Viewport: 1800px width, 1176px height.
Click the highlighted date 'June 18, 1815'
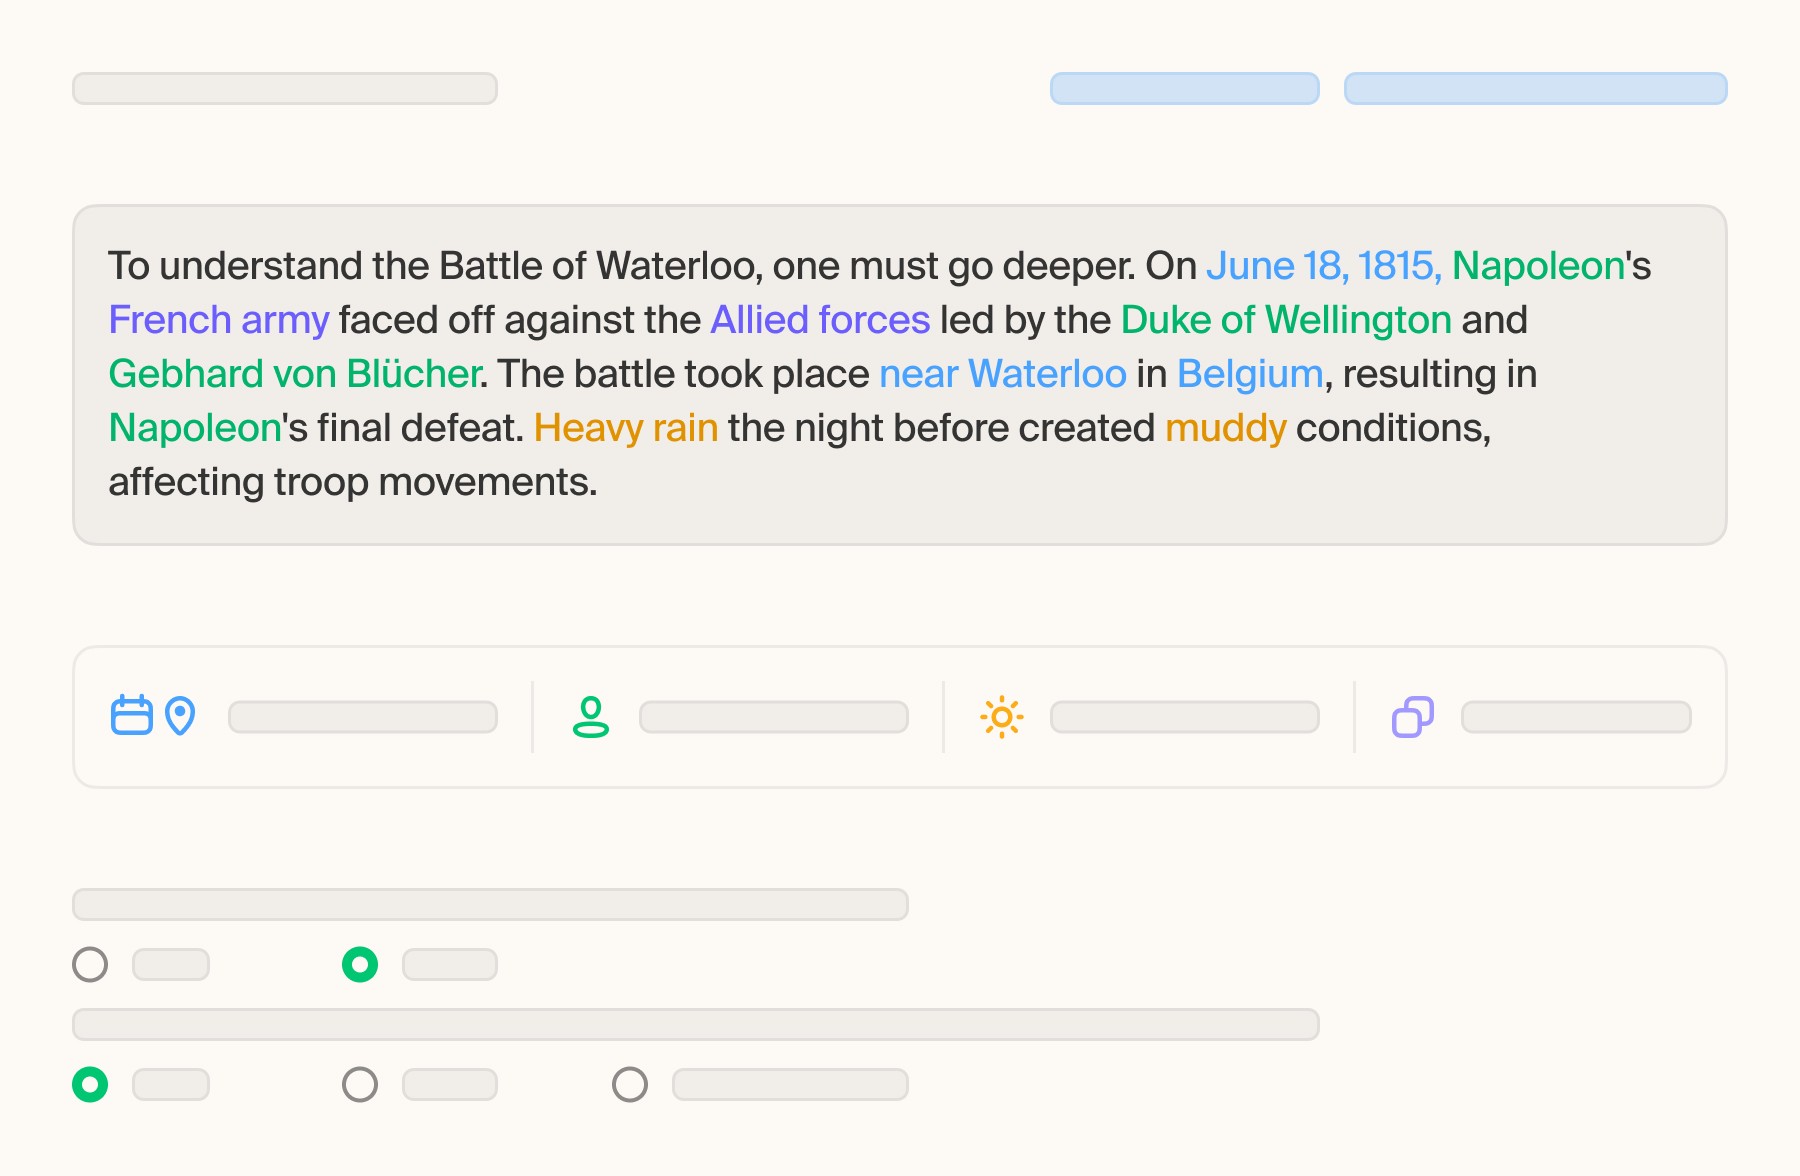click(x=1323, y=266)
